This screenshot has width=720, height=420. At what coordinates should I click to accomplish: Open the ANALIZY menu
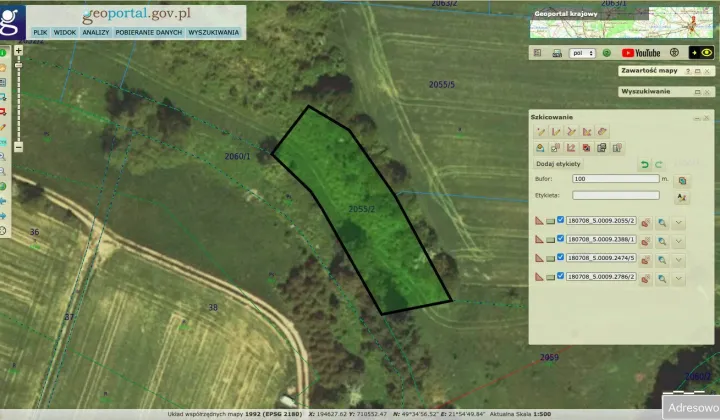pyautogui.click(x=96, y=32)
